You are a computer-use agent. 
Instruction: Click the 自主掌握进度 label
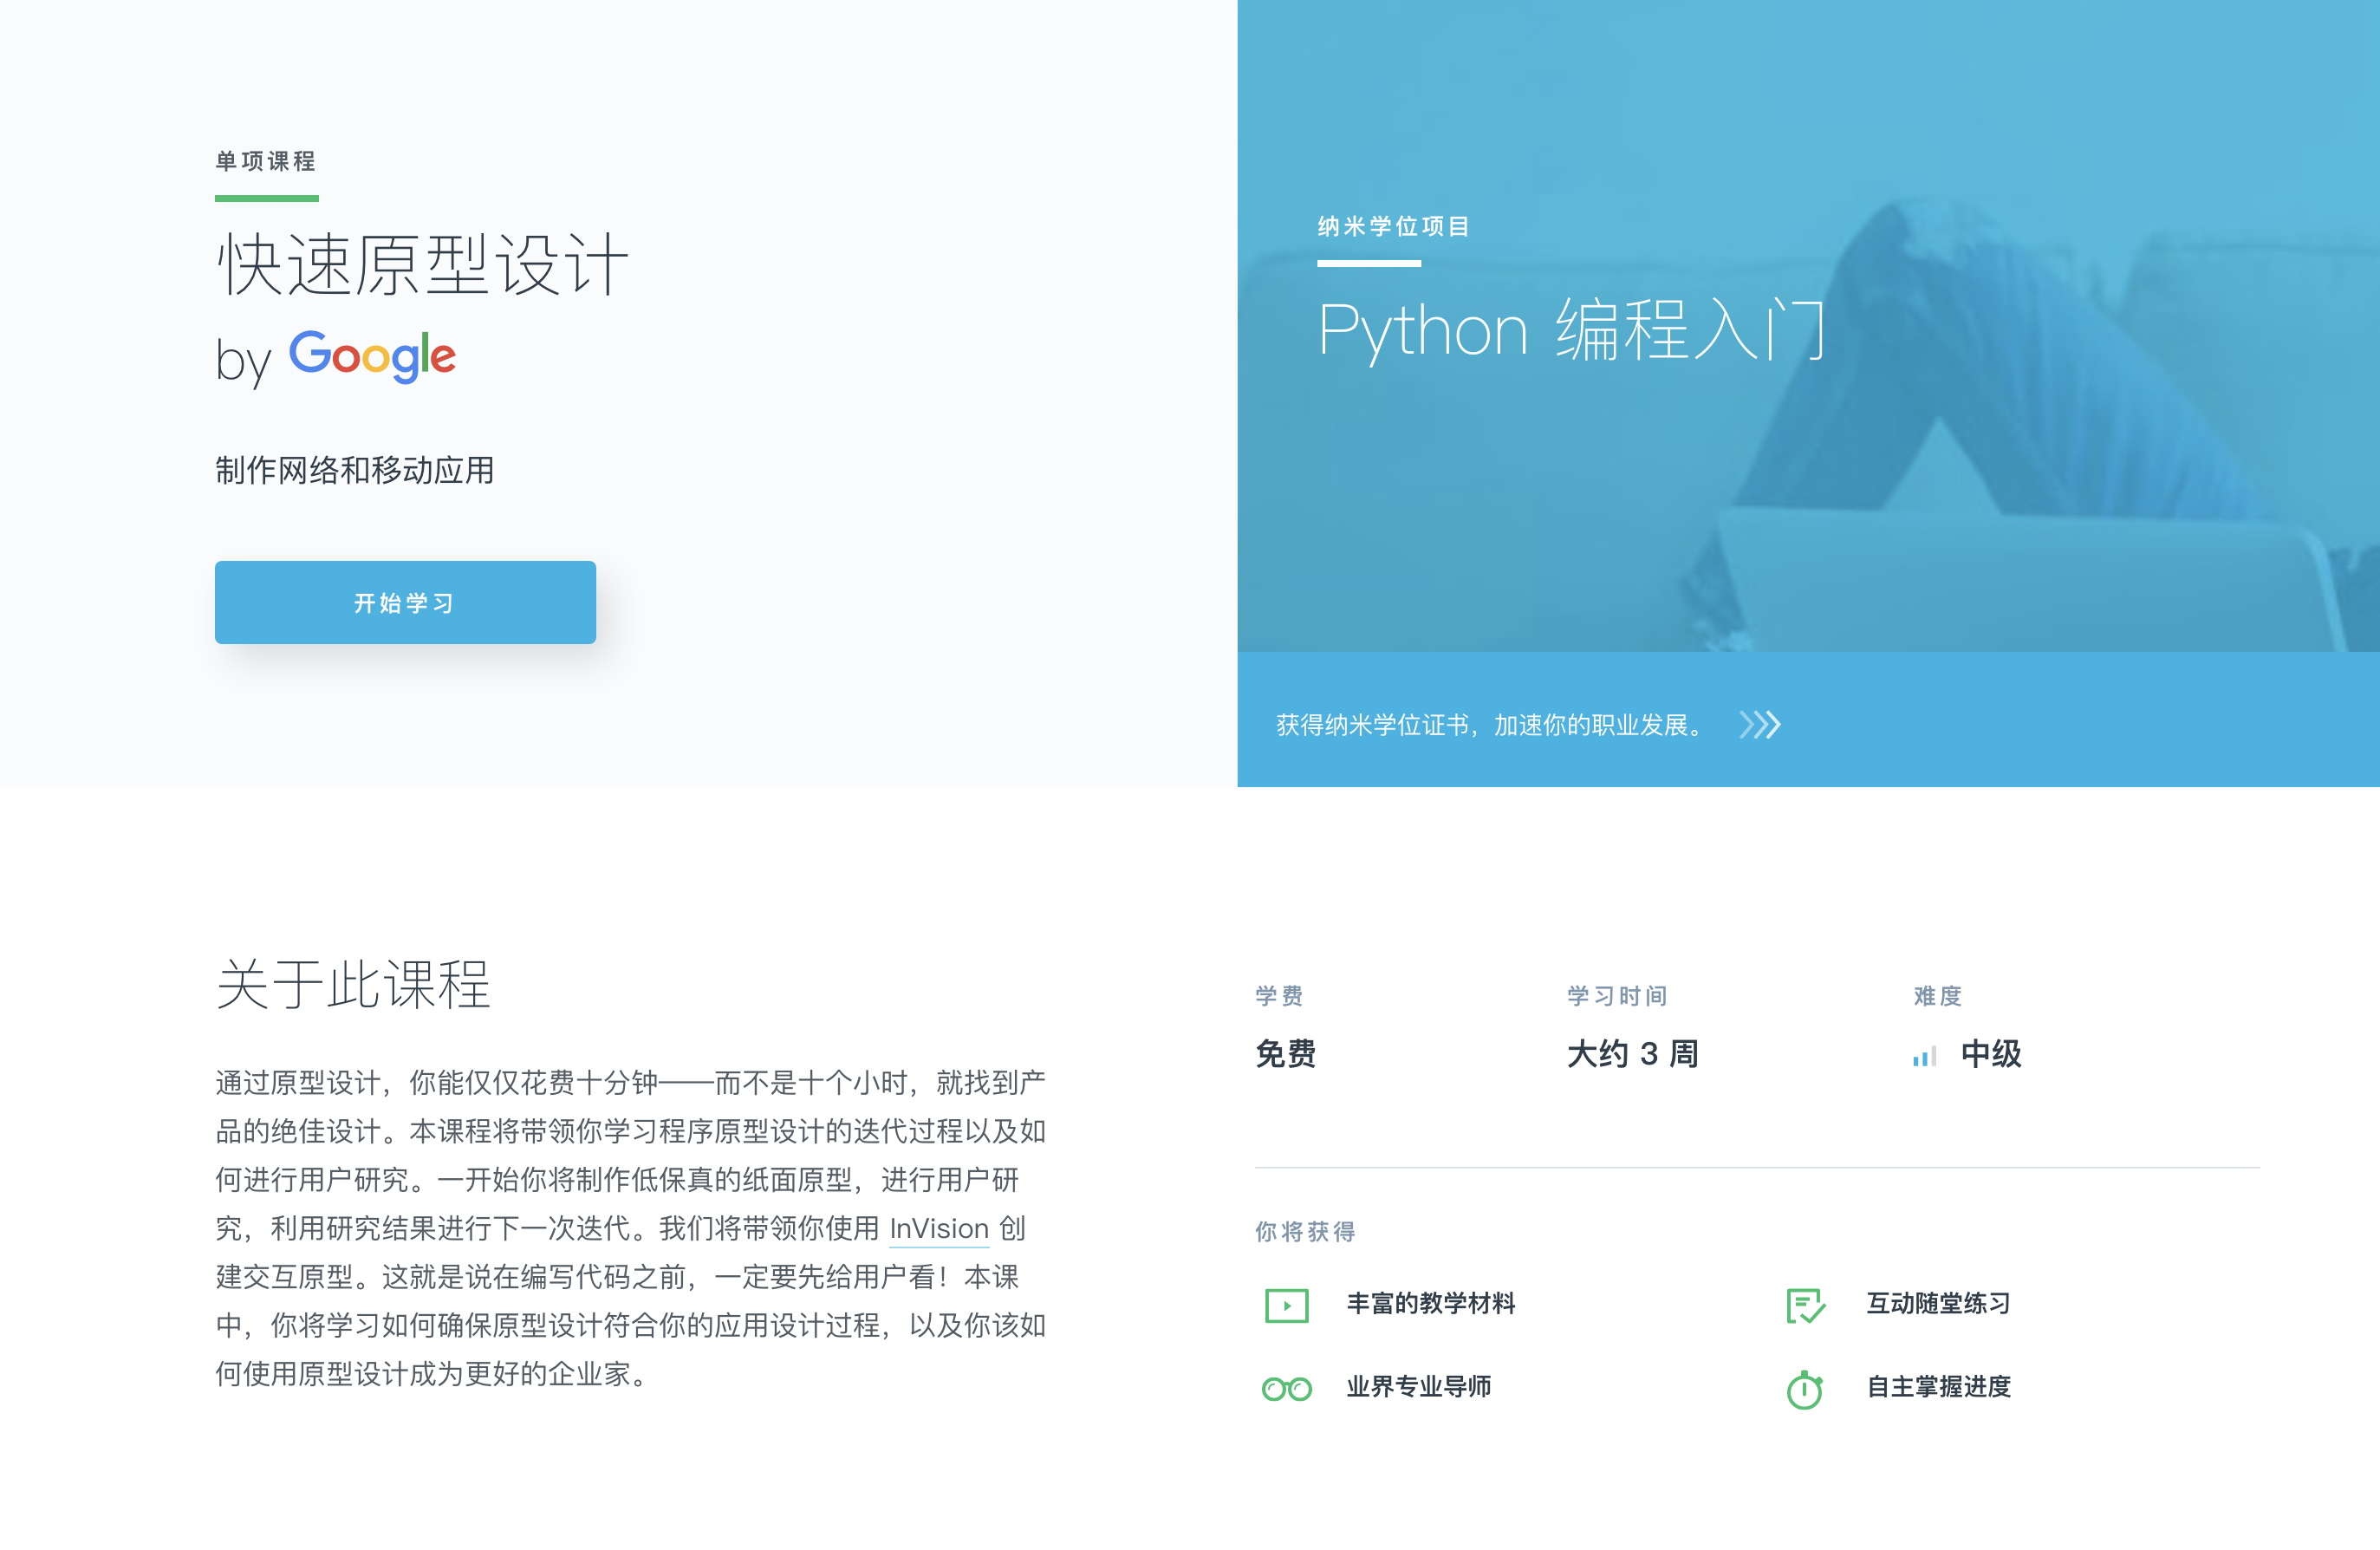[x=1938, y=1386]
